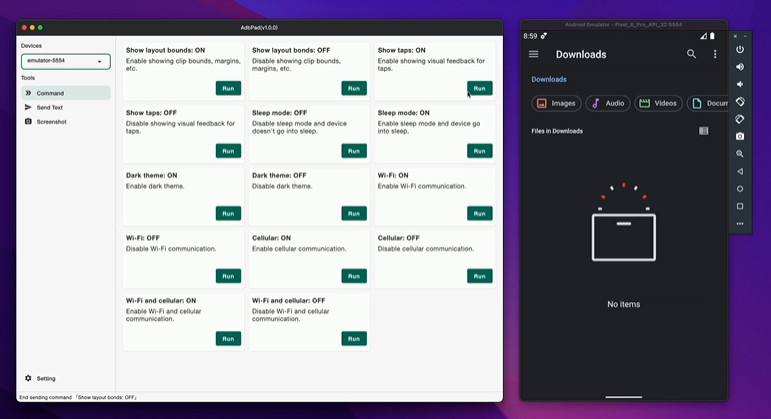Click emulator rotate right icon
This screenshot has height=419, width=771.
(x=740, y=119)
